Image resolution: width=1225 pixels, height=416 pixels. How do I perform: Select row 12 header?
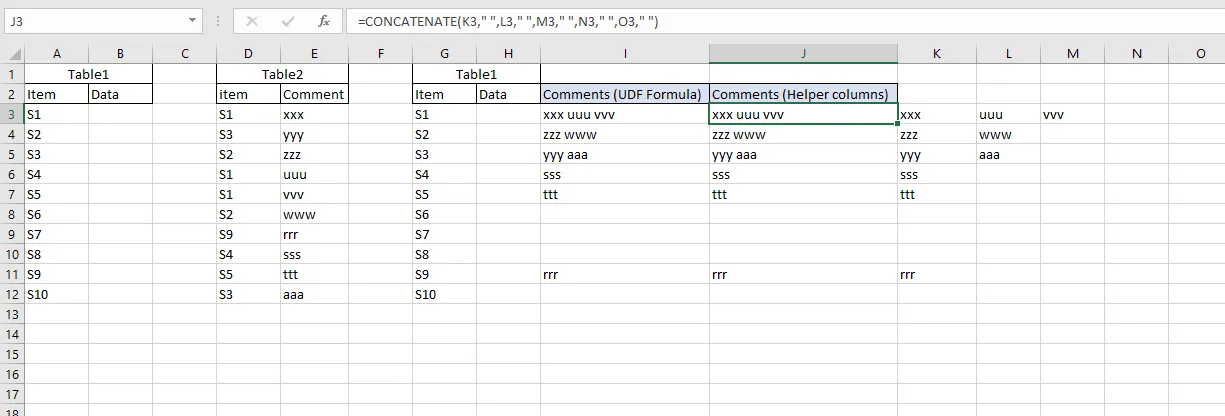pos(11,295)
